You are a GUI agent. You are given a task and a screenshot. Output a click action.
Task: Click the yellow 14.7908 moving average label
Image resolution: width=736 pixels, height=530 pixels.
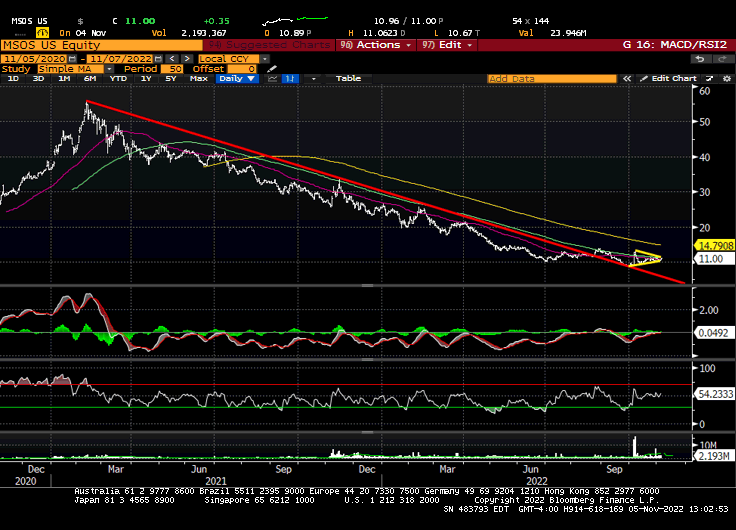click(714, 246)
